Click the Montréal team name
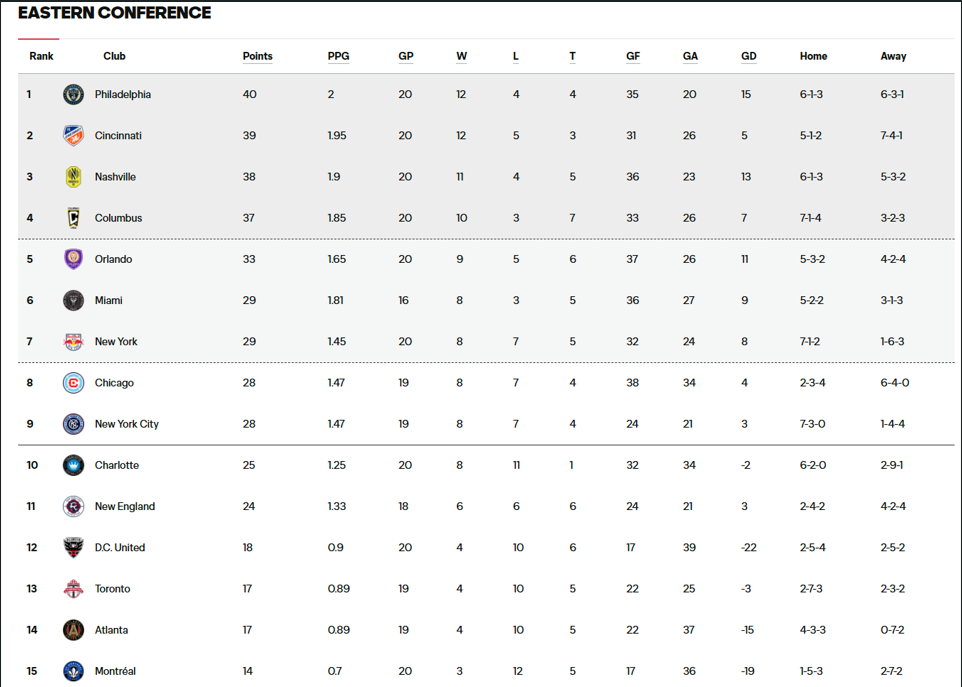The height and width of the screenshot is (687, 962). click(x=115, y=671)
